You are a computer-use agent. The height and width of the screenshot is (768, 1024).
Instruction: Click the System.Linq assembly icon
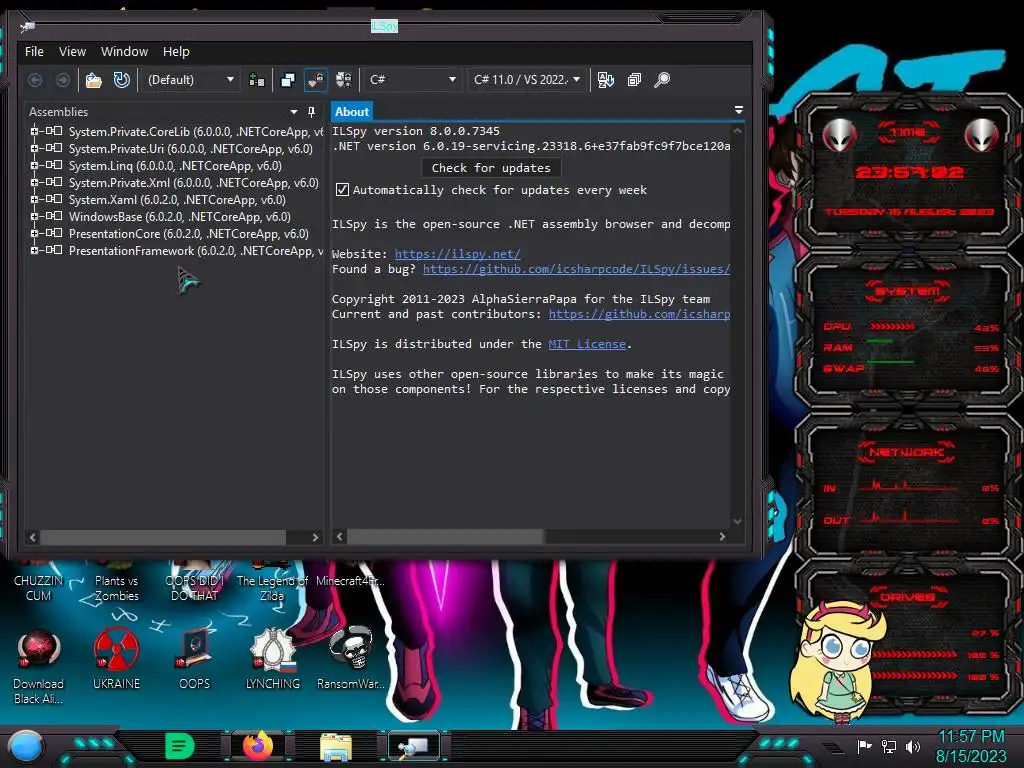coord(54,165)
